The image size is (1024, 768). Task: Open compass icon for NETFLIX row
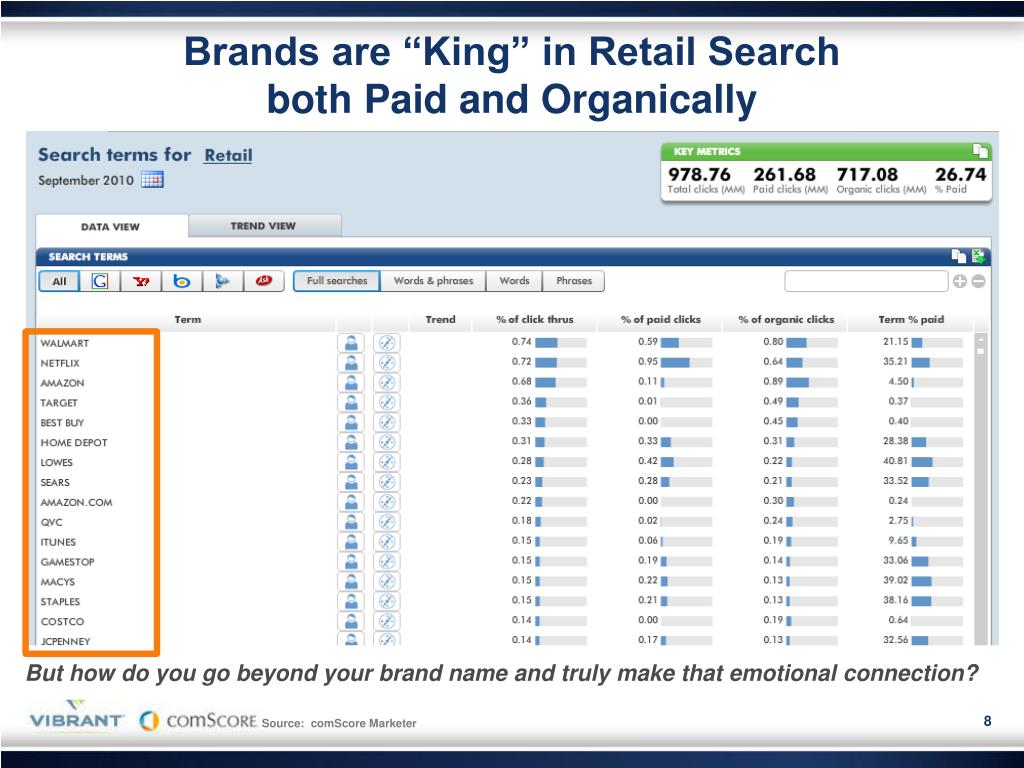pos(387,362)
